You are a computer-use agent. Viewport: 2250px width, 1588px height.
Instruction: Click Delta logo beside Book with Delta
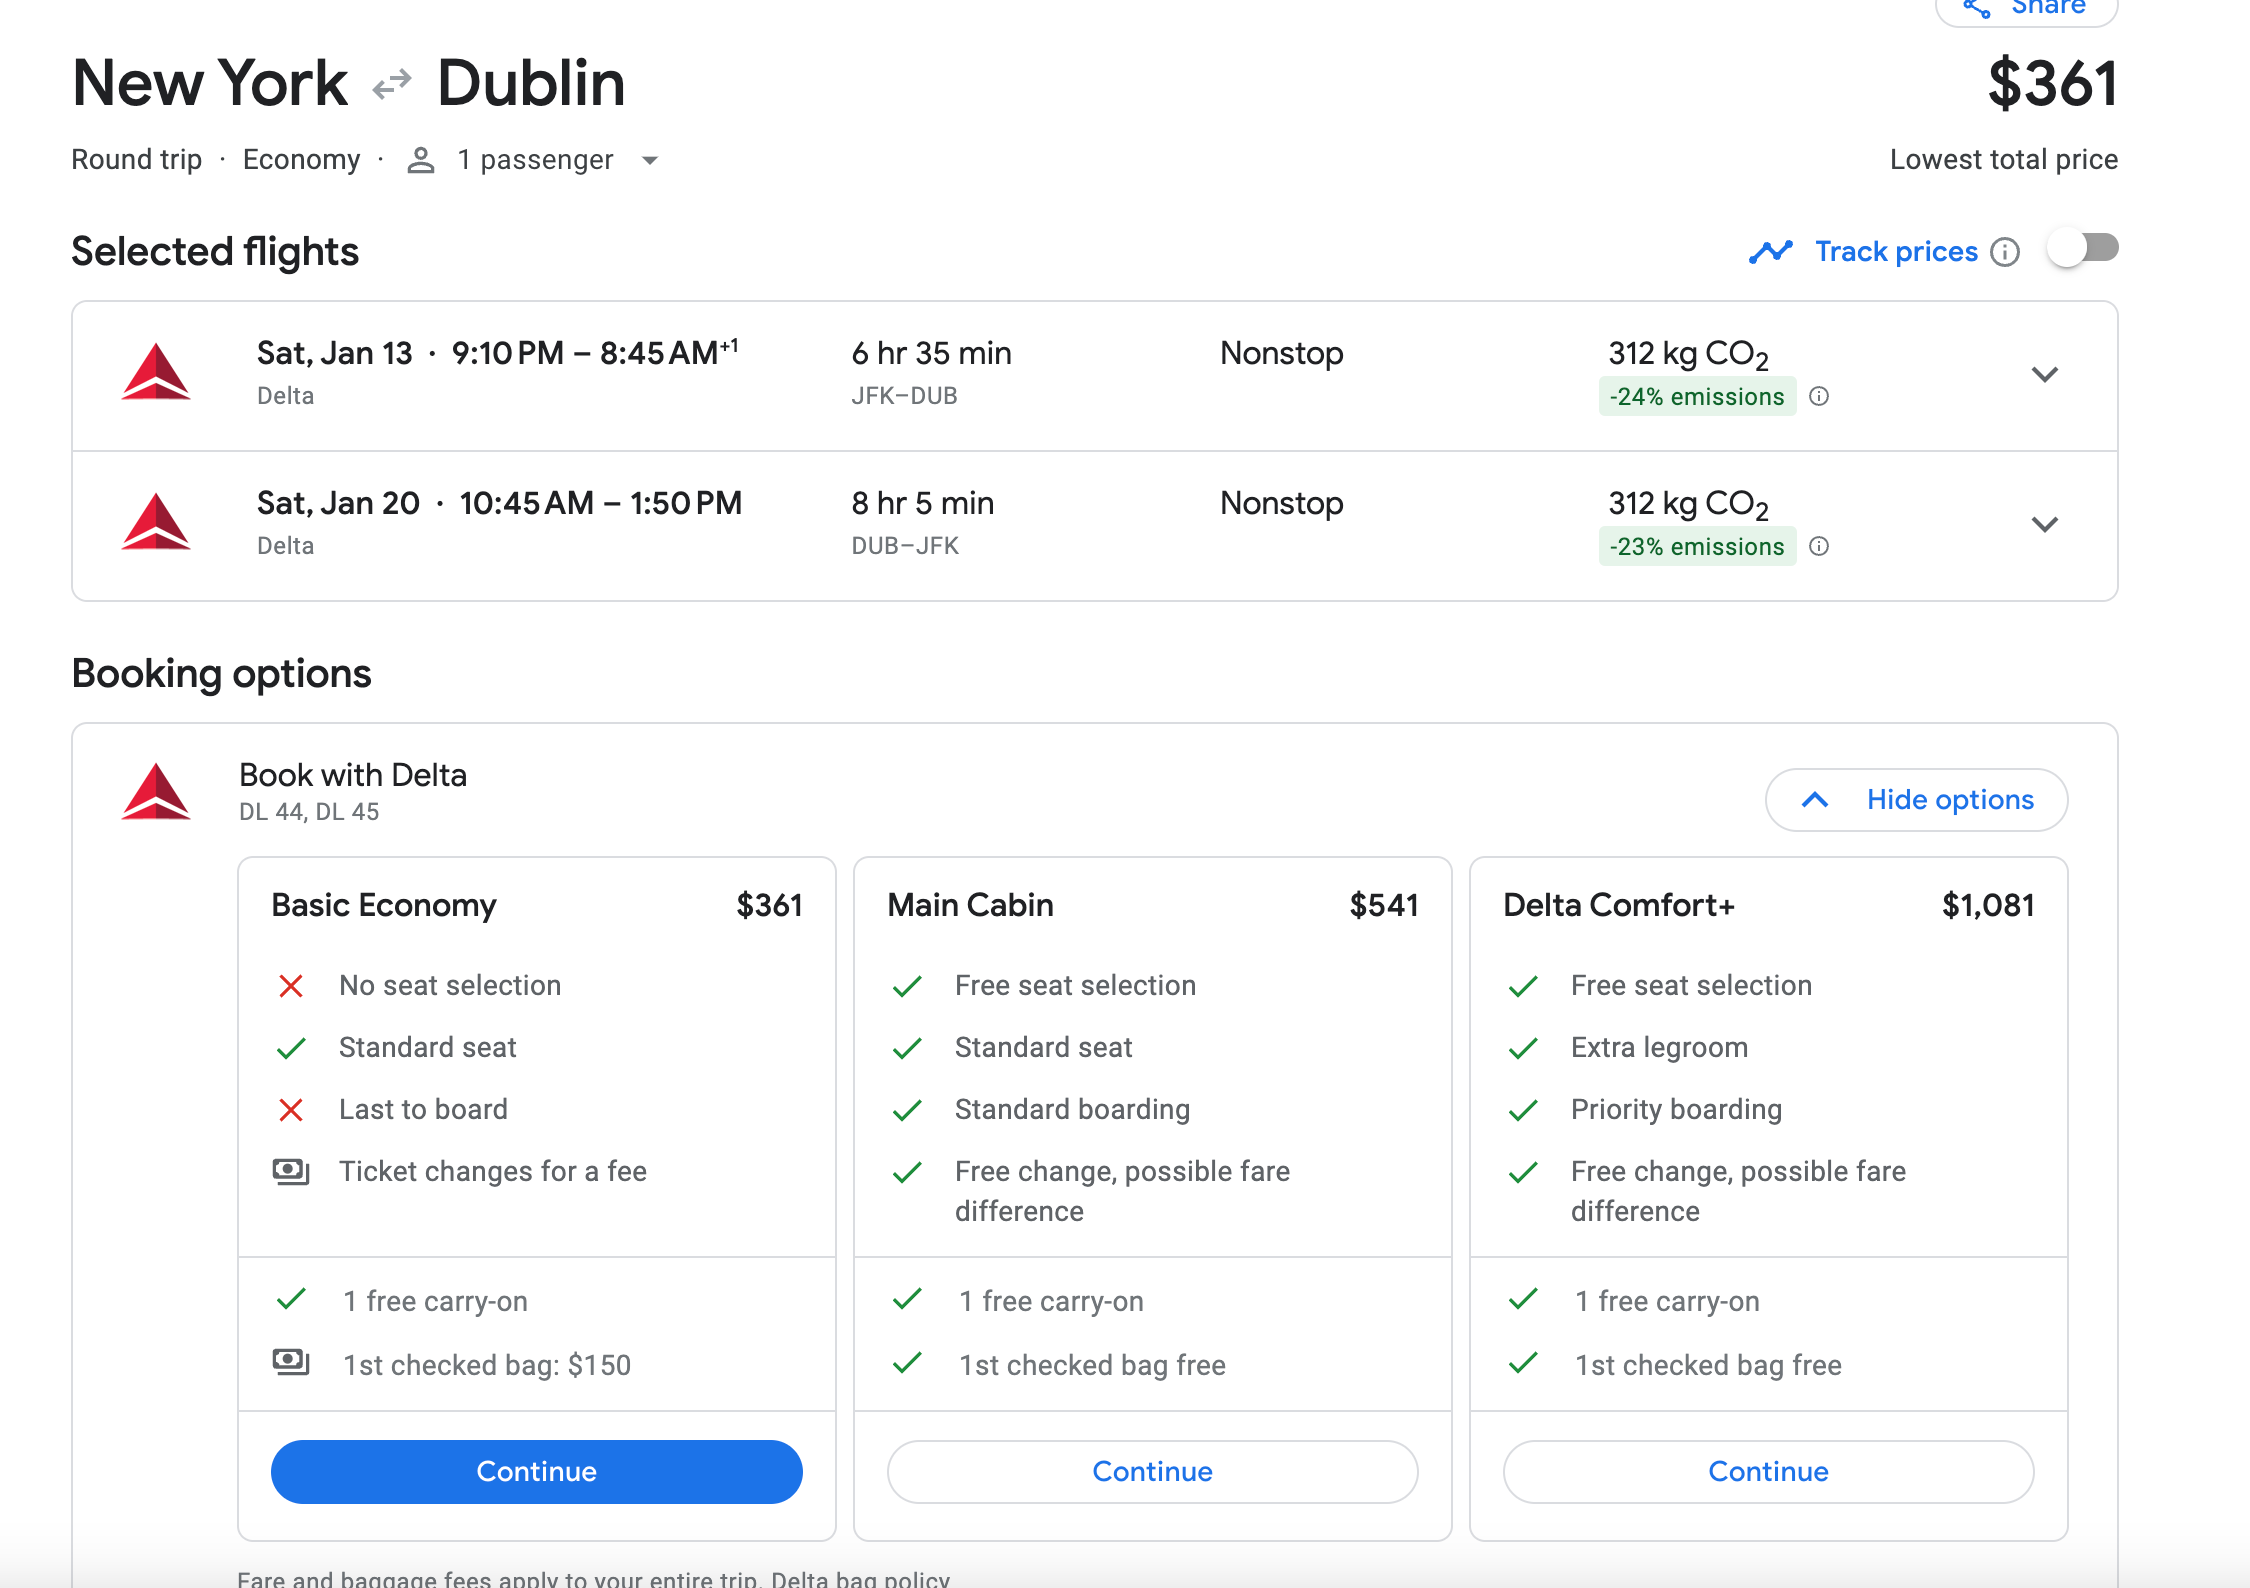point(156,793)
